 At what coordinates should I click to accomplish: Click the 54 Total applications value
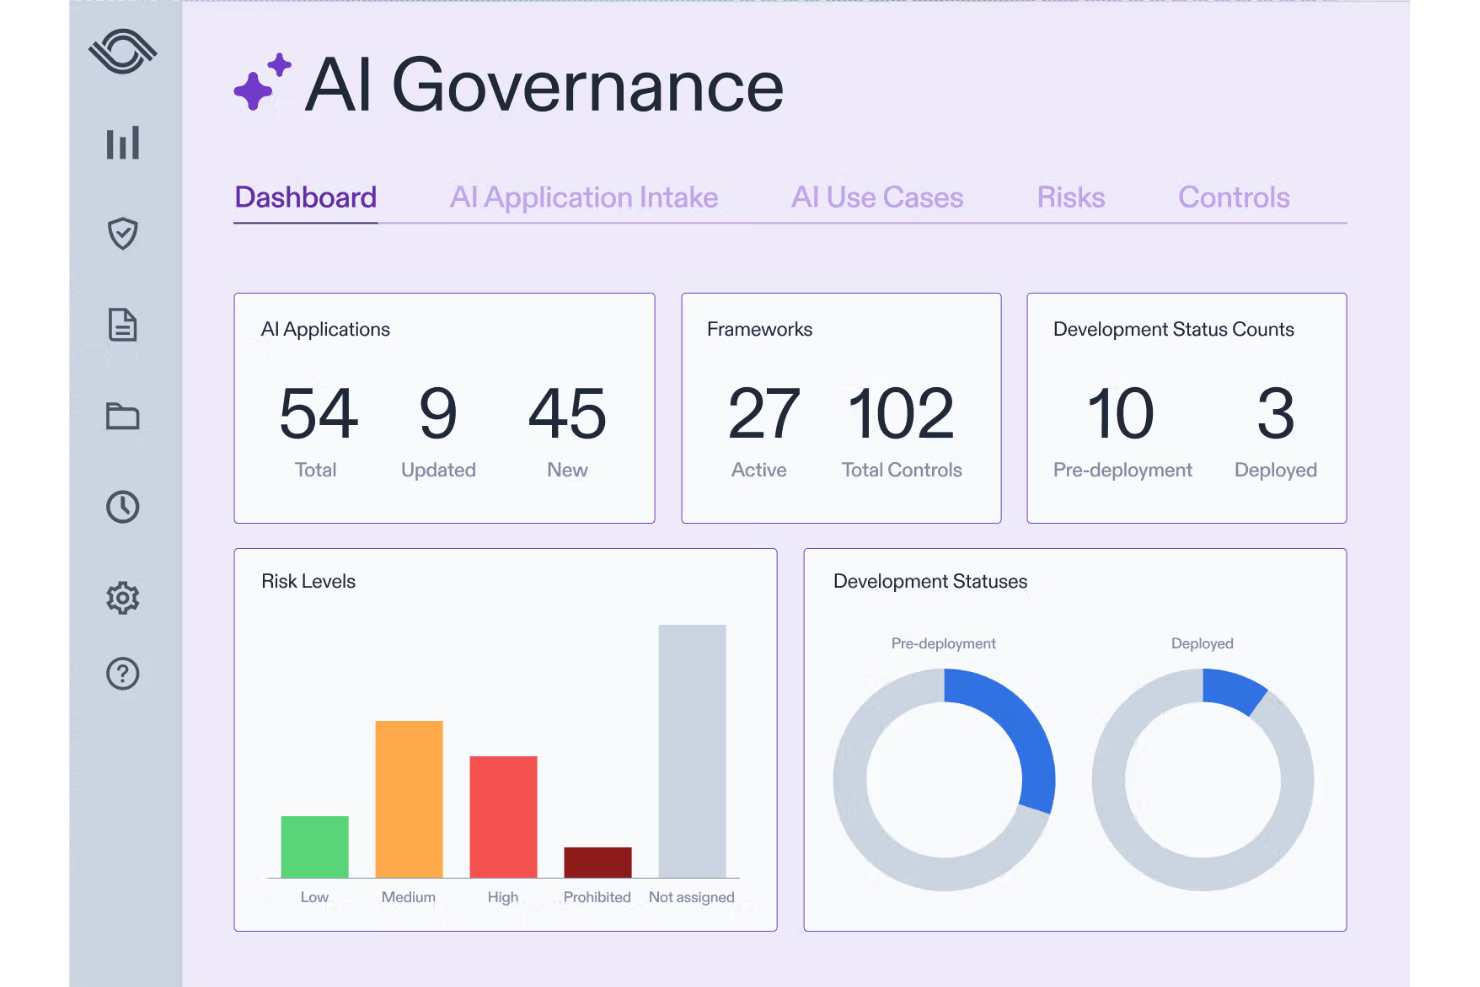pos(318,414)
